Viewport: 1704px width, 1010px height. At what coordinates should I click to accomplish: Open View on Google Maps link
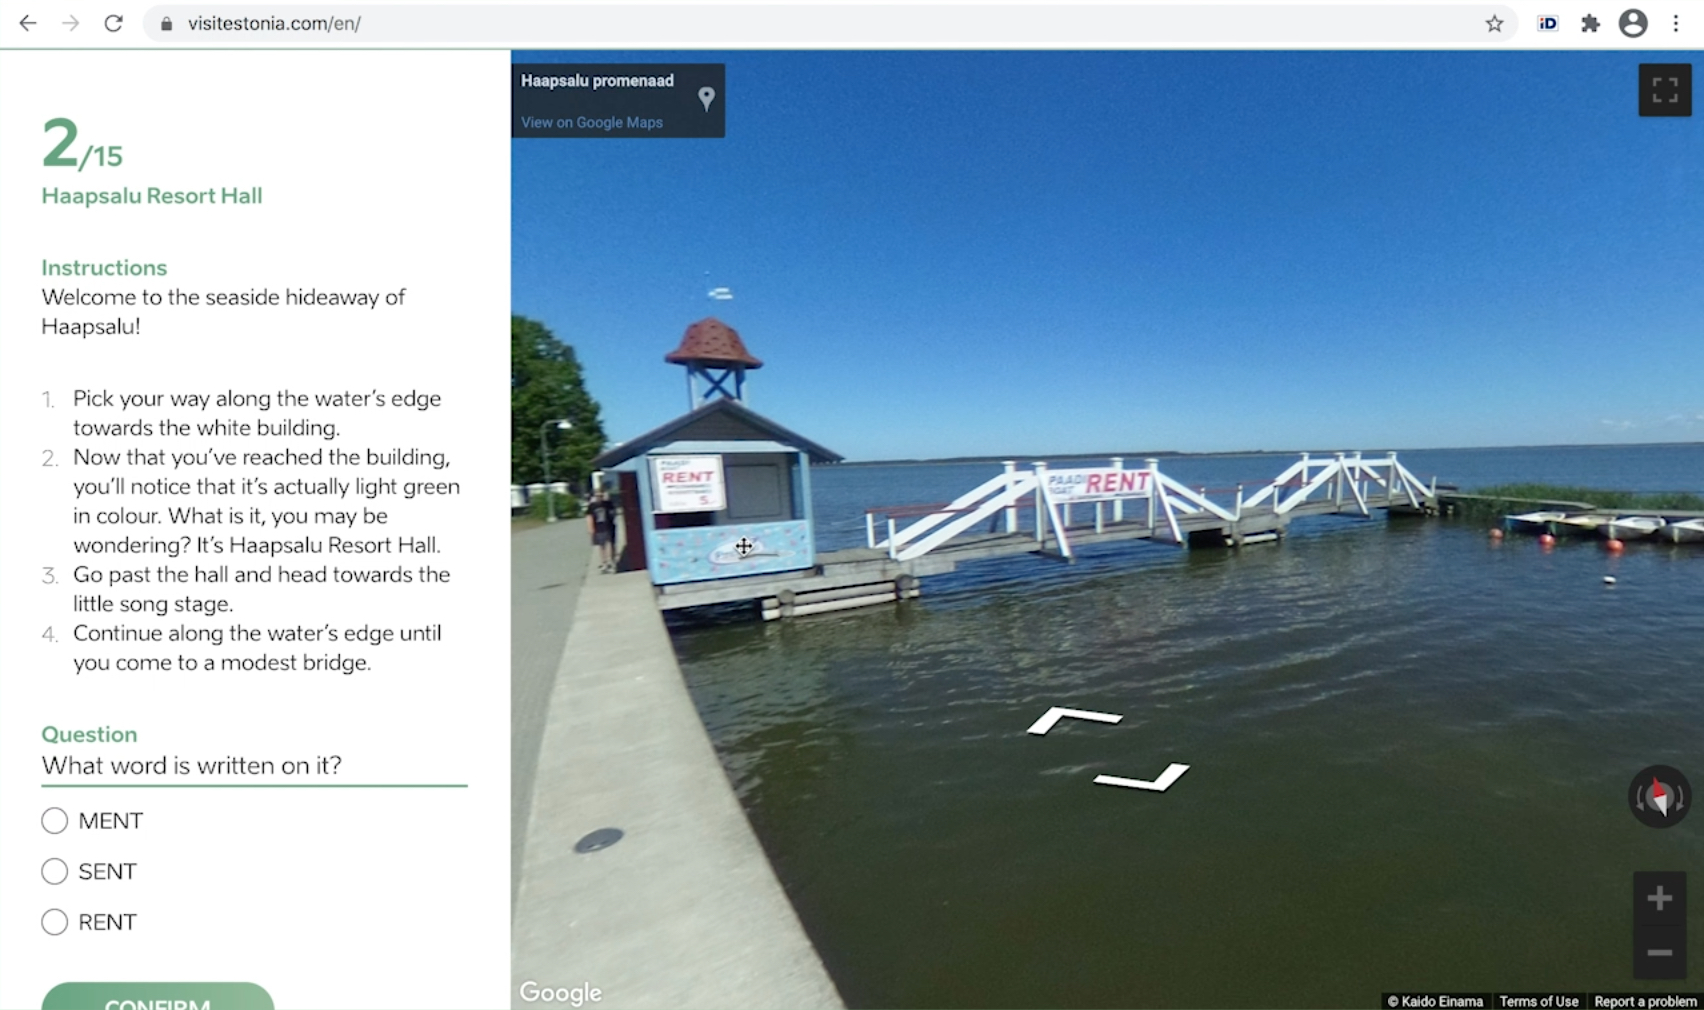pos(592,122)
